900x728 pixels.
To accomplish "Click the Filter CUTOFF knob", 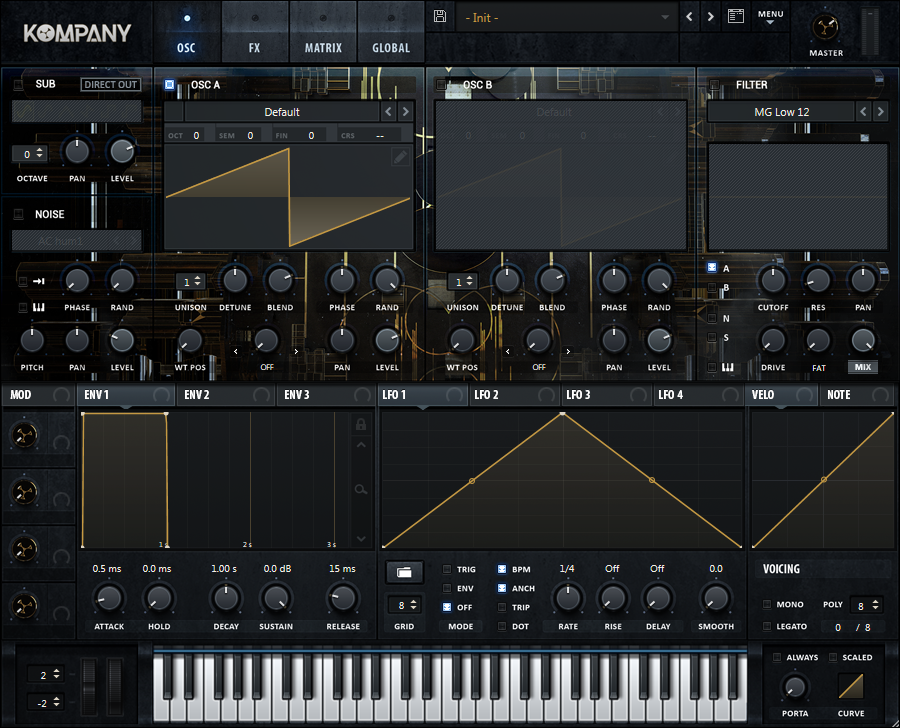I will 773,280.
